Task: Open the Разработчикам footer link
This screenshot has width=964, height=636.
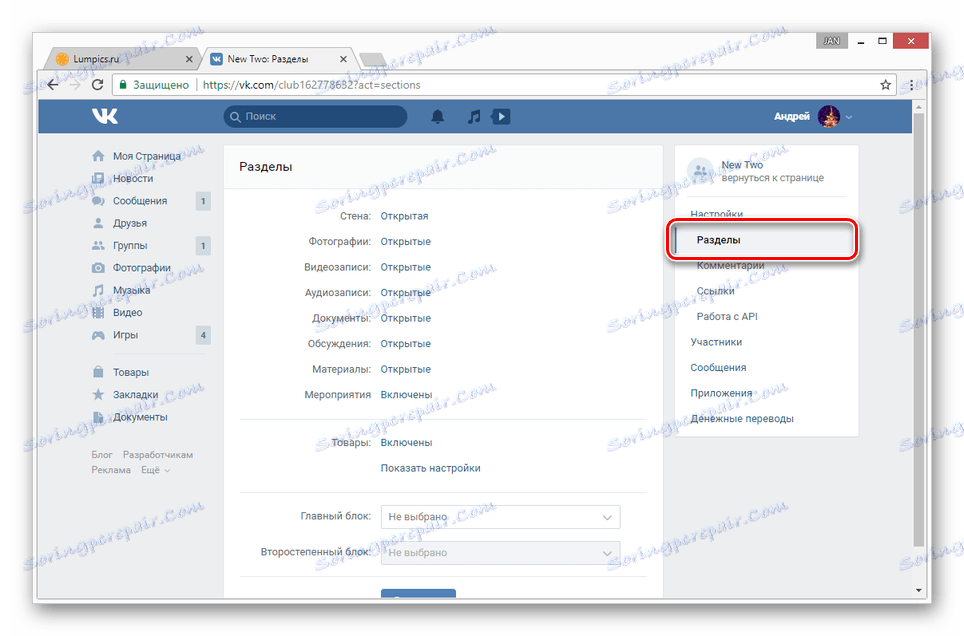Action: pos(157,455)
